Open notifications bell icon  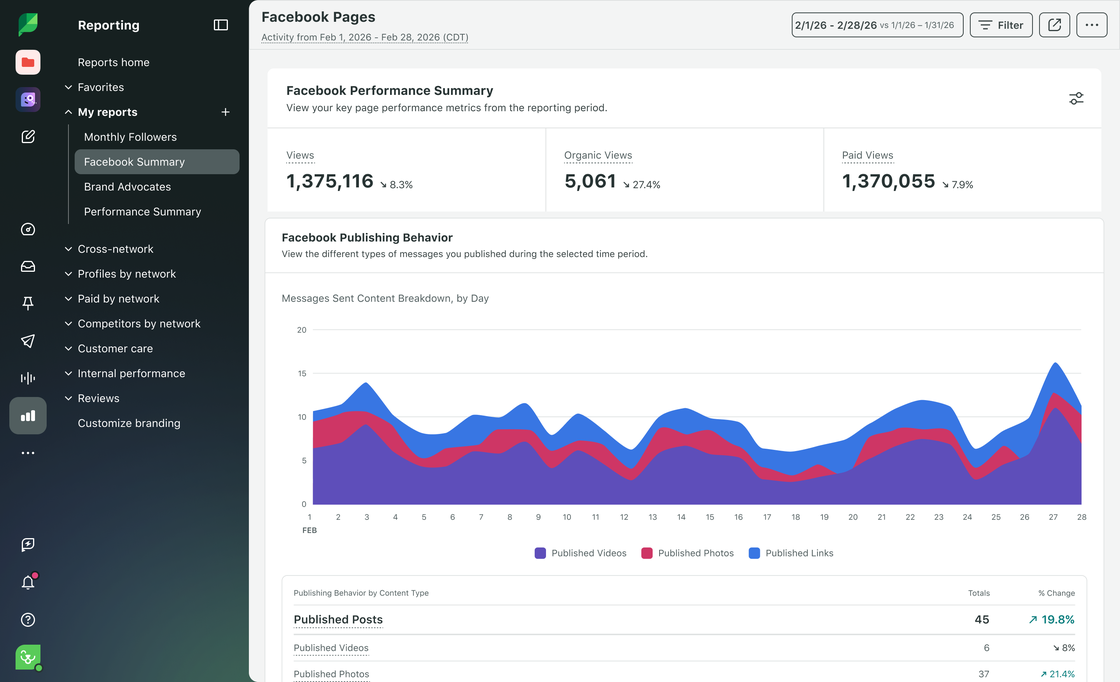tap(28, 582)
